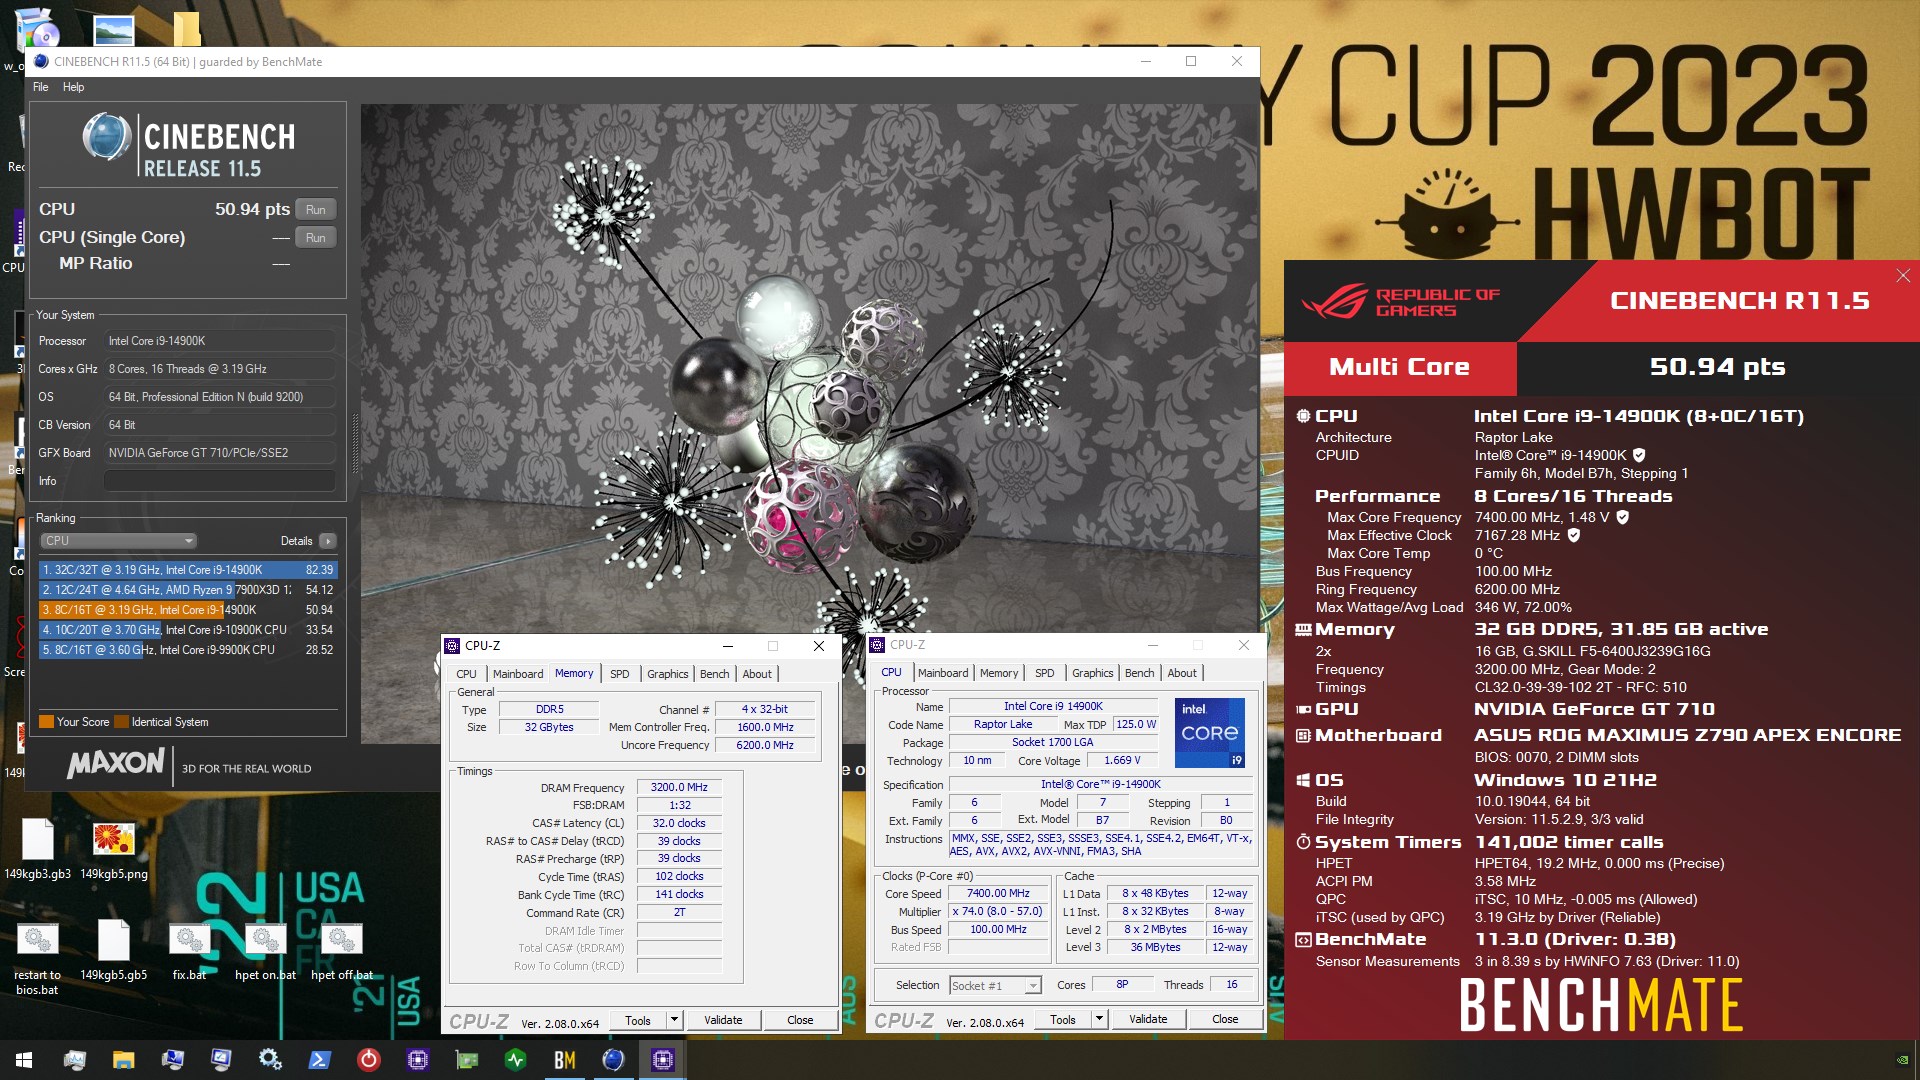Image resolution: width=1920 pixels, height=1080 pixels.
Task: Run the Cinebench CPU multi-core test
Action: 315,209
